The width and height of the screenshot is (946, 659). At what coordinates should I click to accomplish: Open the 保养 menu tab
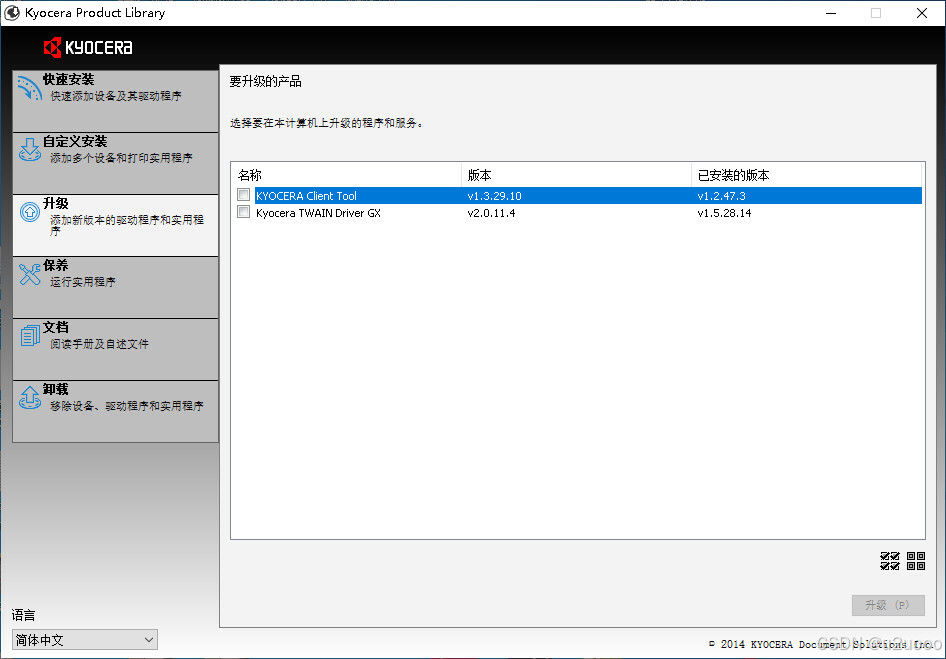(115, 287)
